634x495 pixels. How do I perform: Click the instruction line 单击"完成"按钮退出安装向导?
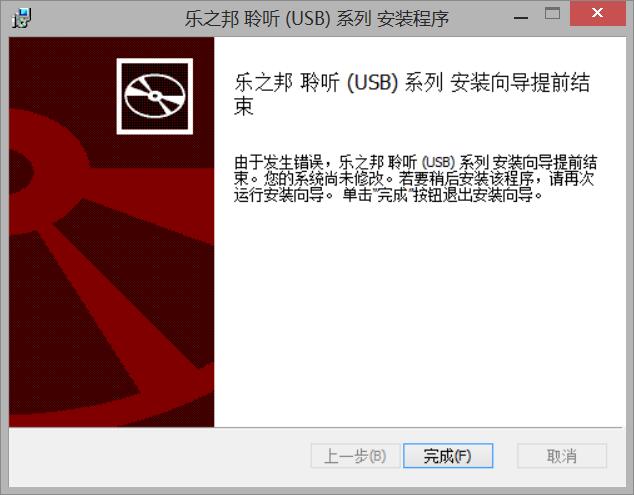click(442, 195)
